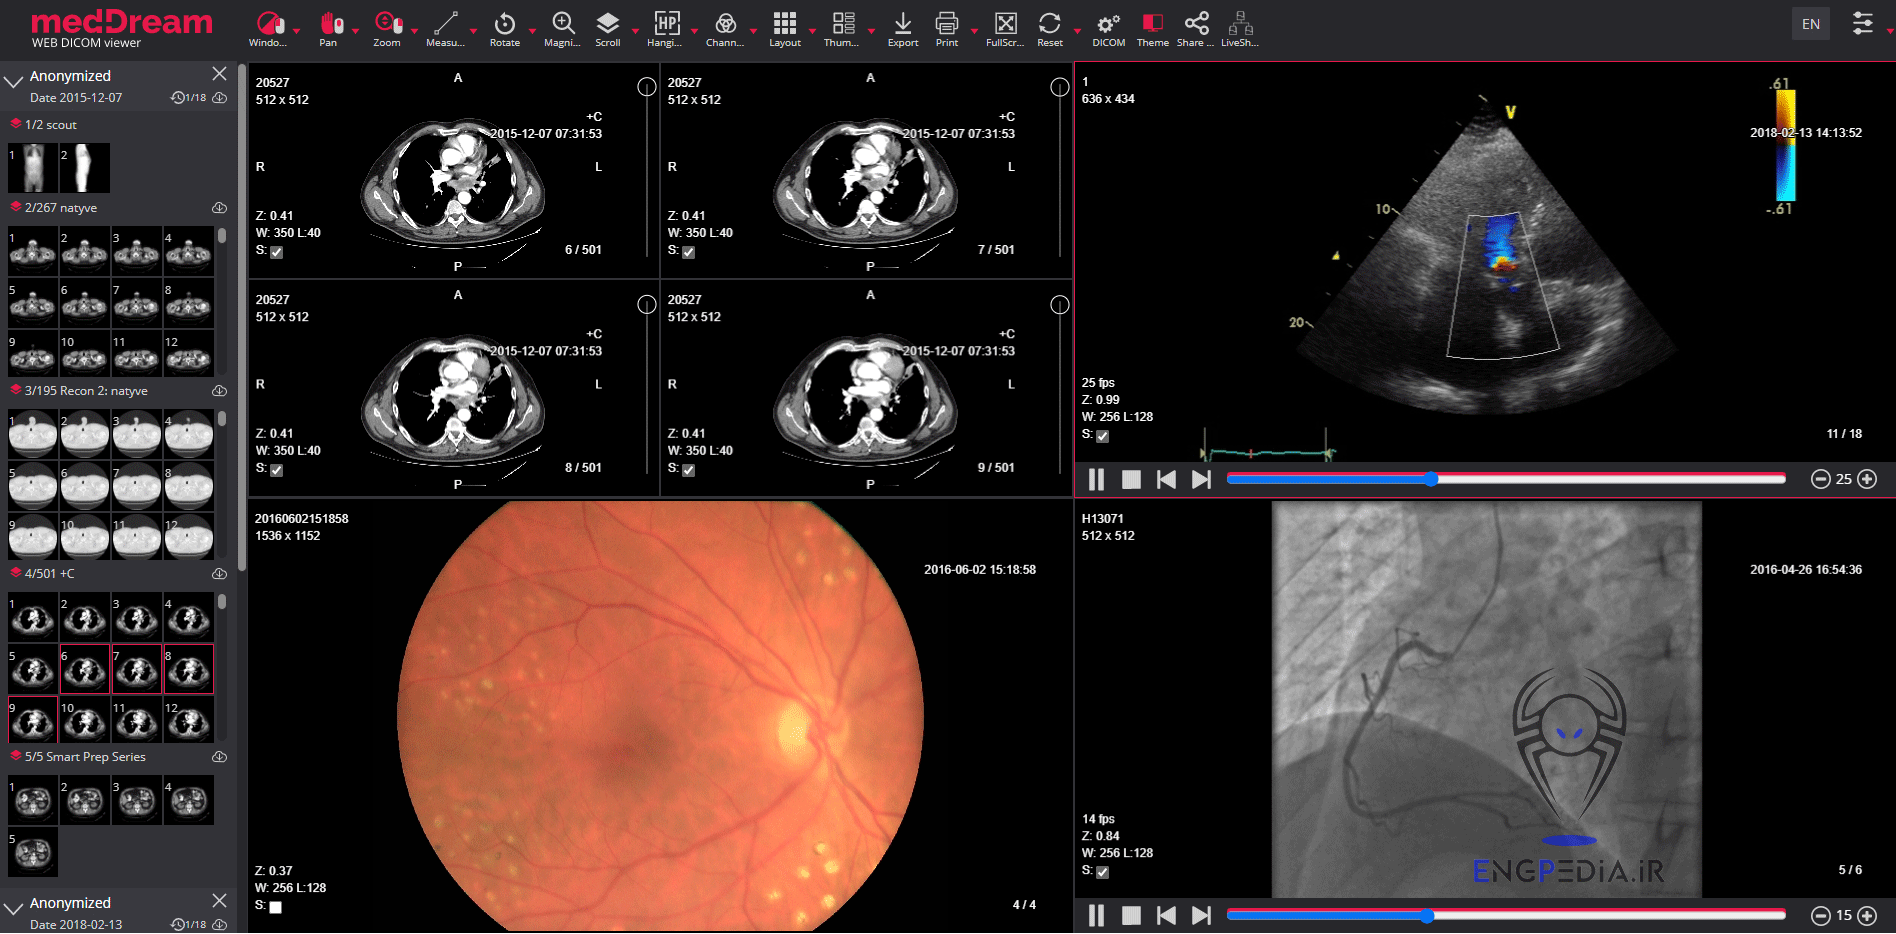Toggle S checkbox in image 9 / 501 viewport

pos(689,470)
